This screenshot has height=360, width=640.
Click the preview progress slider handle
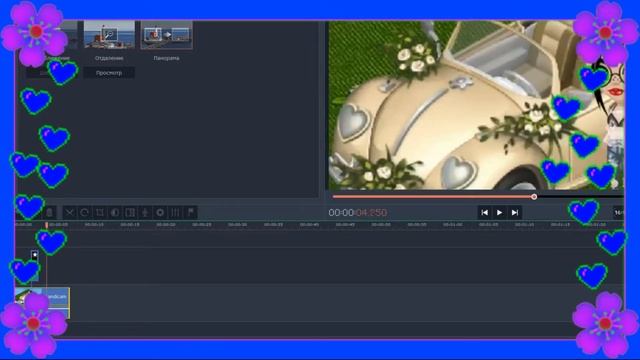pos(534,197)
